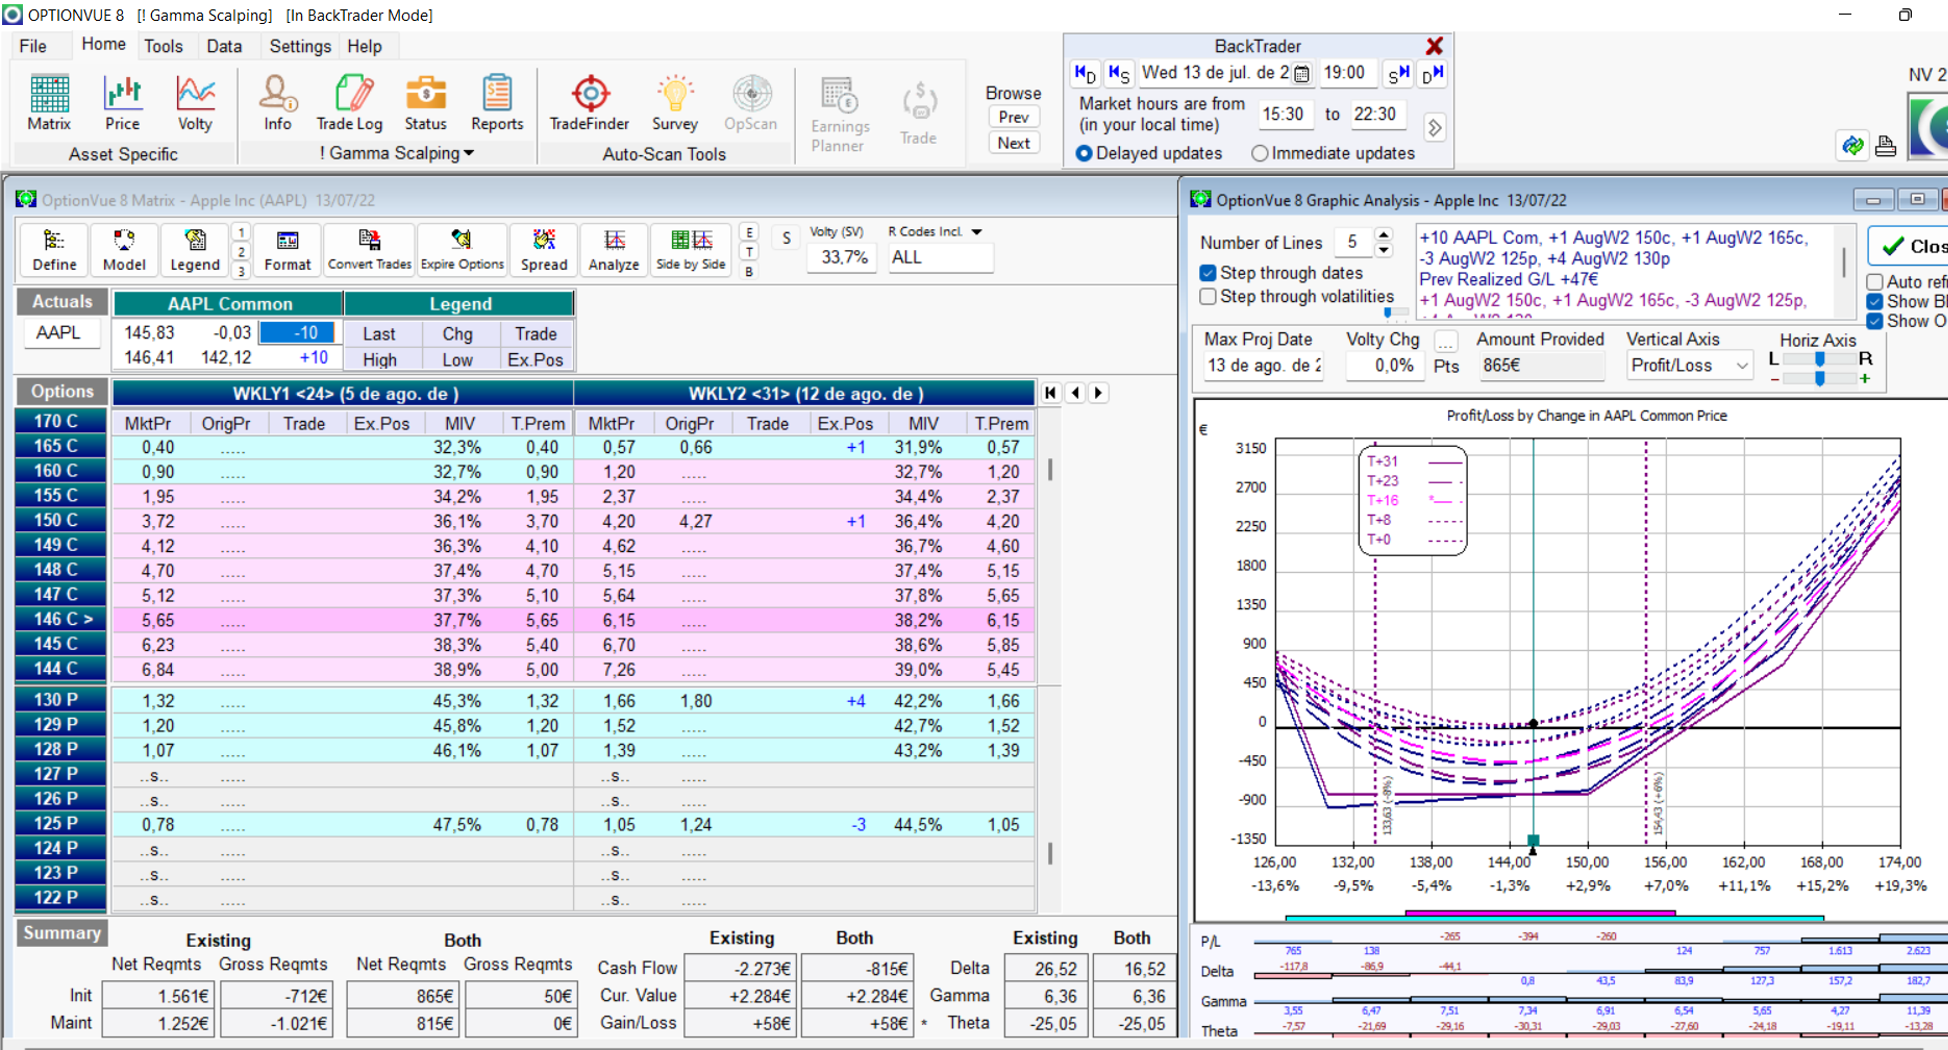Screen dimensions: 1948x1050
Task: Open the Format icon in Matrix
Action: (287, 249)
